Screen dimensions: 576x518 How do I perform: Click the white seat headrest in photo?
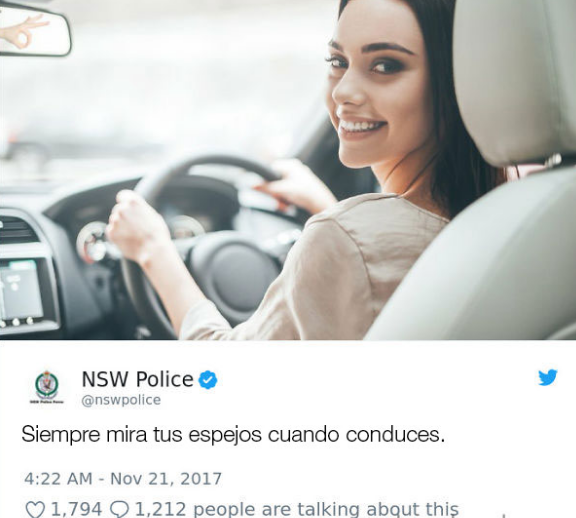pos(514,79)
